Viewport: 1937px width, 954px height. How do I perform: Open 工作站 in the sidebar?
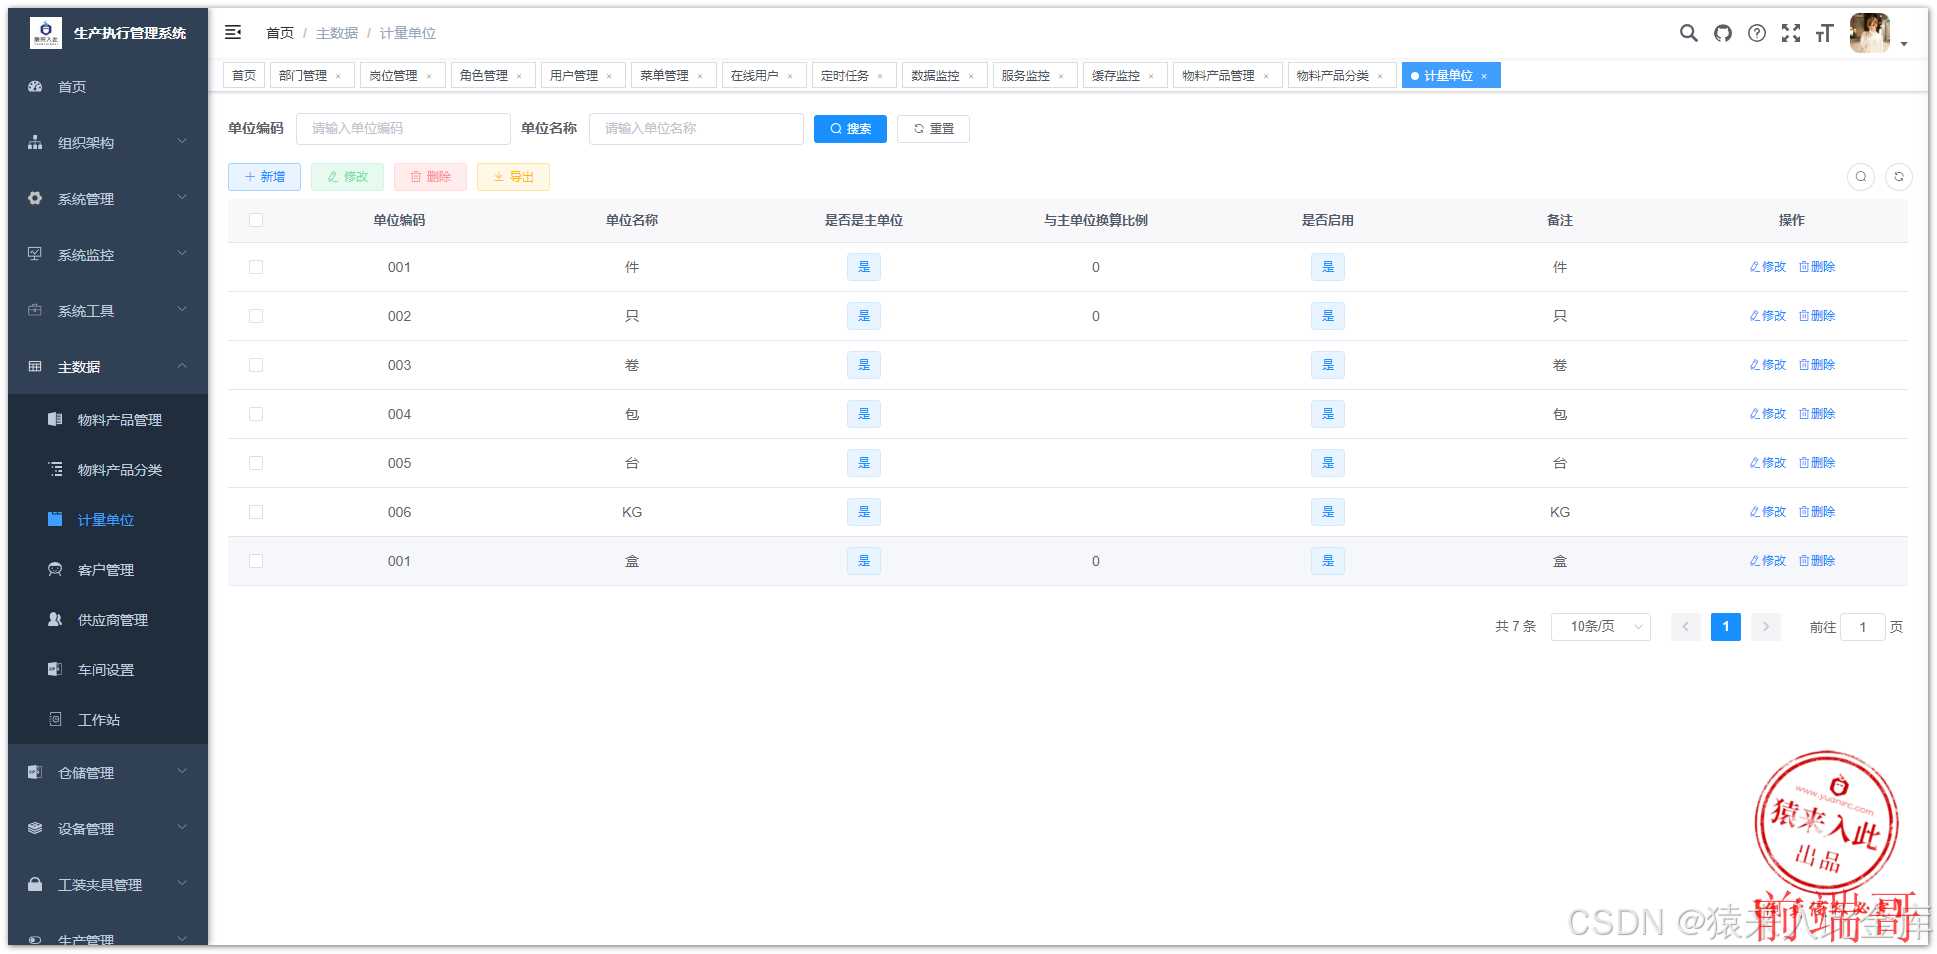pyautogui.click(x=108, y=720)
